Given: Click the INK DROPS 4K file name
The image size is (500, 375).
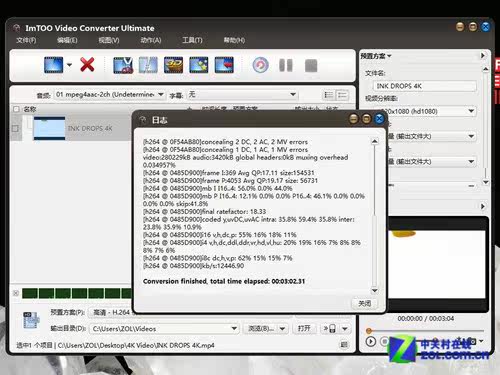Looking at the screenshot, I should (x=90, y=128).
